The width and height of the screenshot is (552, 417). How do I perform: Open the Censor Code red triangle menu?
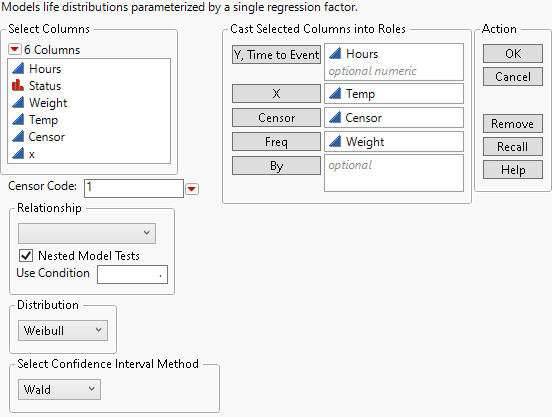tap(192, 189)
